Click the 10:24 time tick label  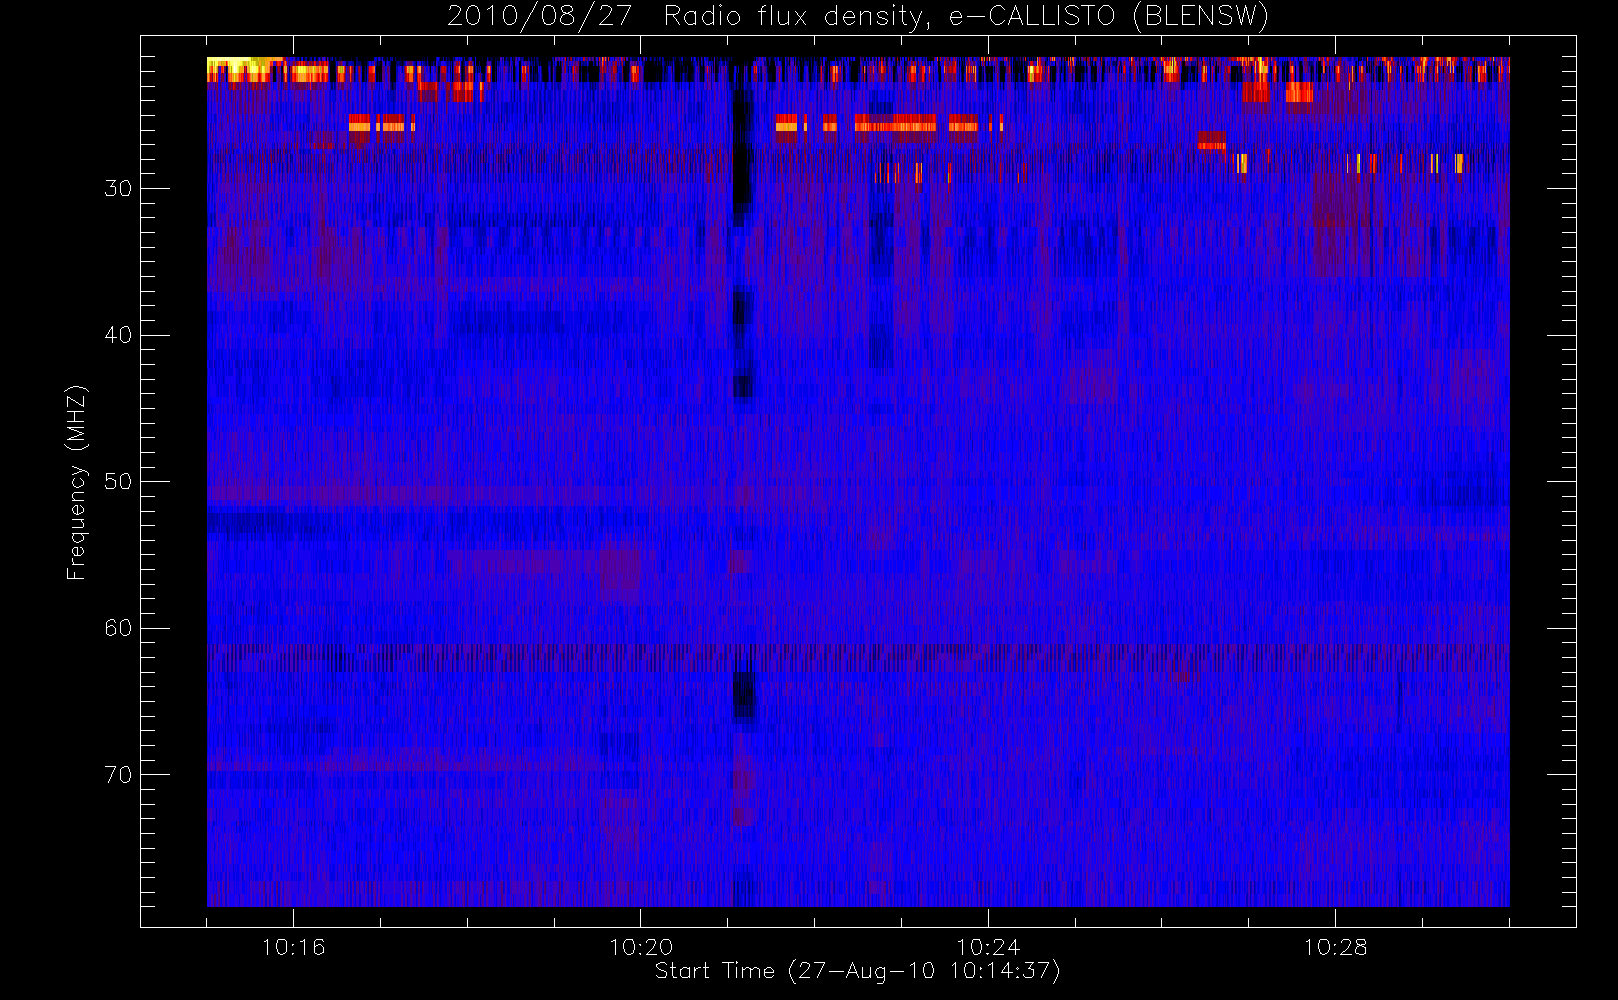click(987, 947)
